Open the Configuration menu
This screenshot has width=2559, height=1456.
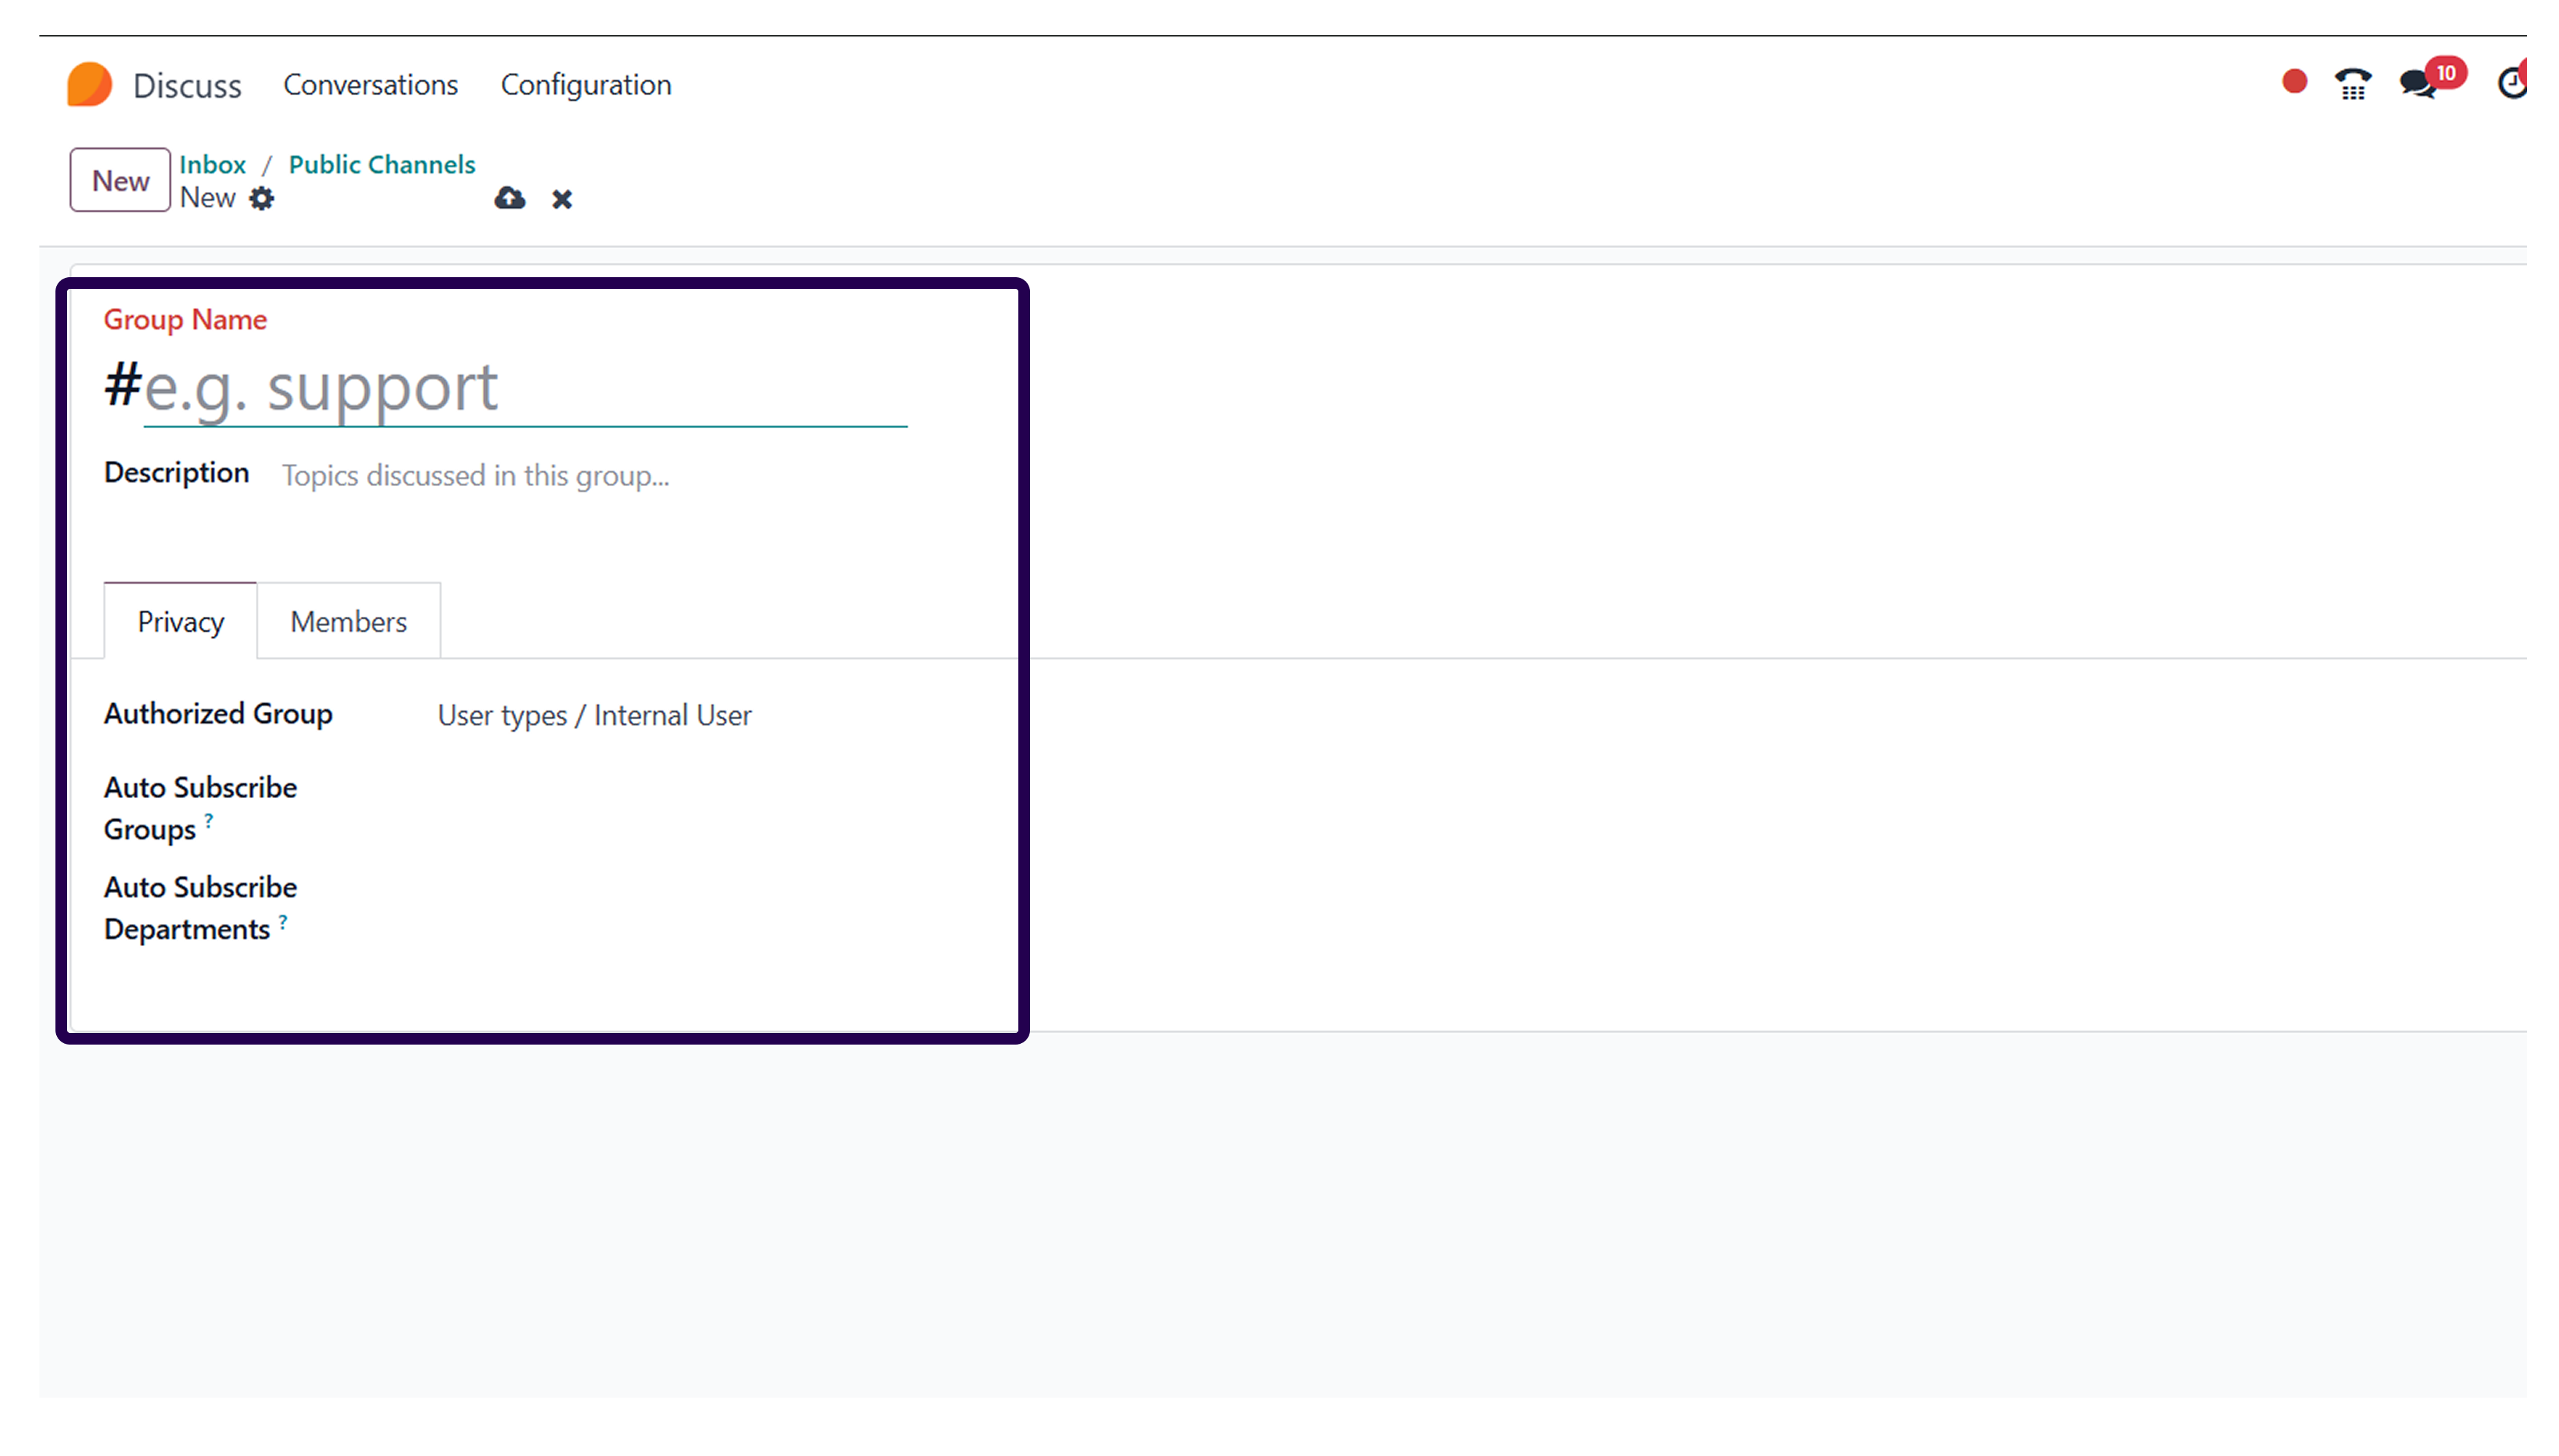pos(586,85)
